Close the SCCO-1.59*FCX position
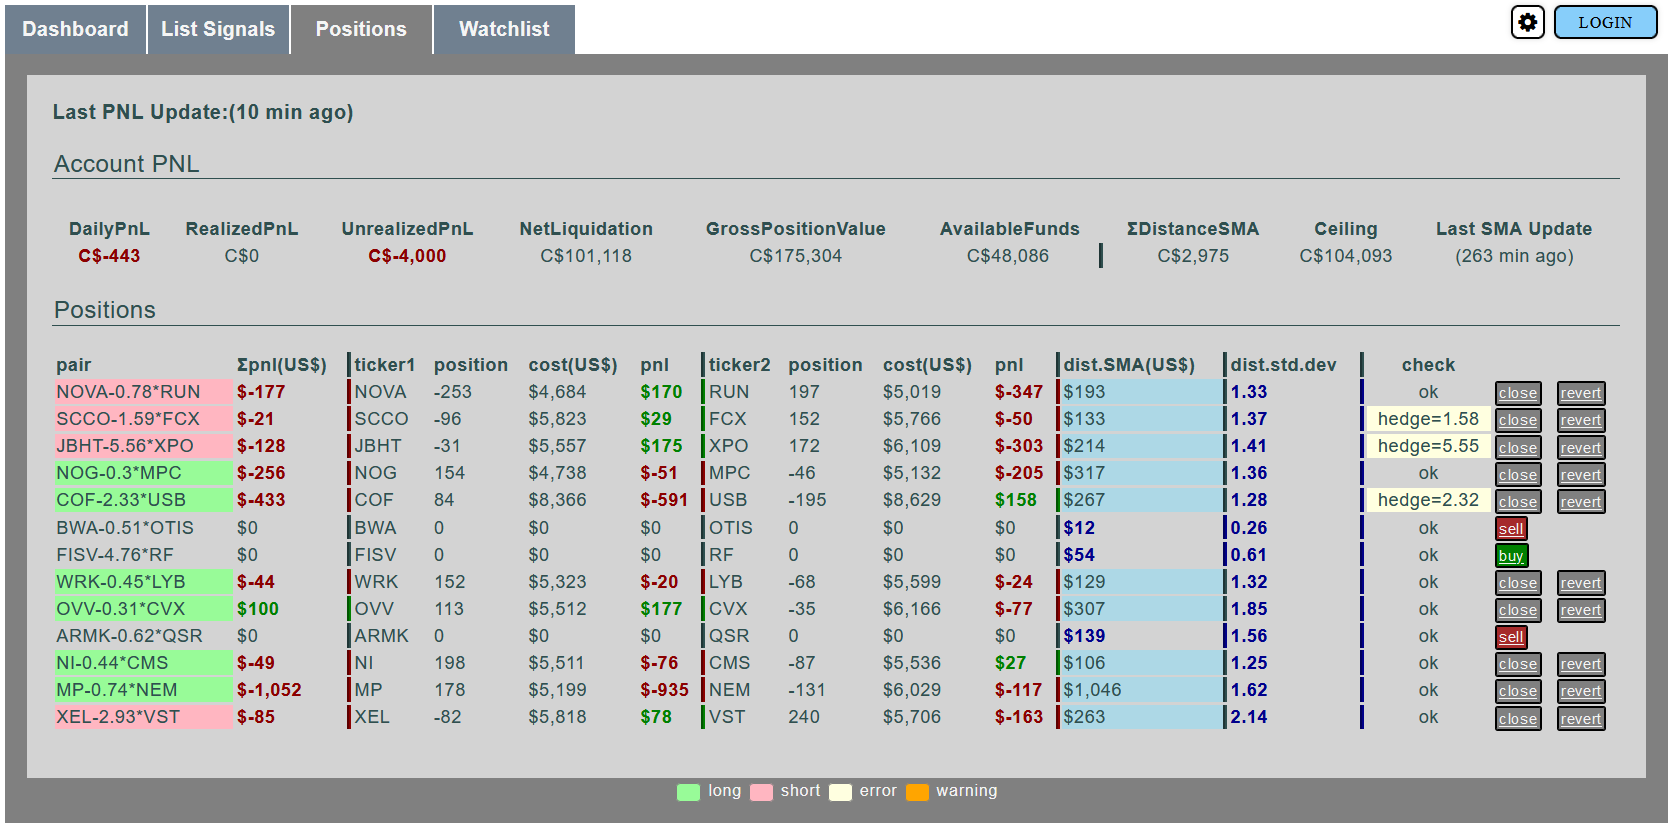 pos(1517,420)
